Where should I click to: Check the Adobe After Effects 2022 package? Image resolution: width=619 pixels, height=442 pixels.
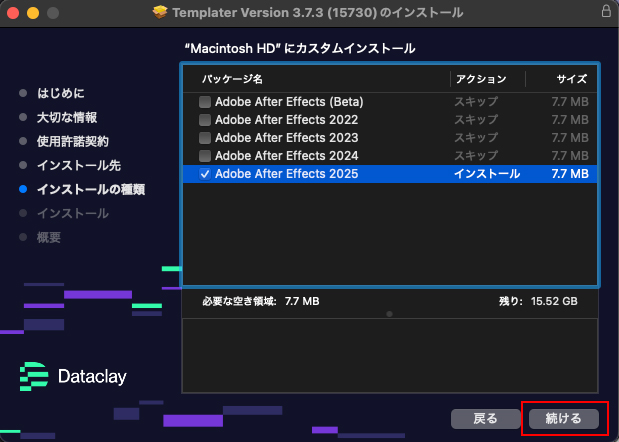click(x=205, y=120)
